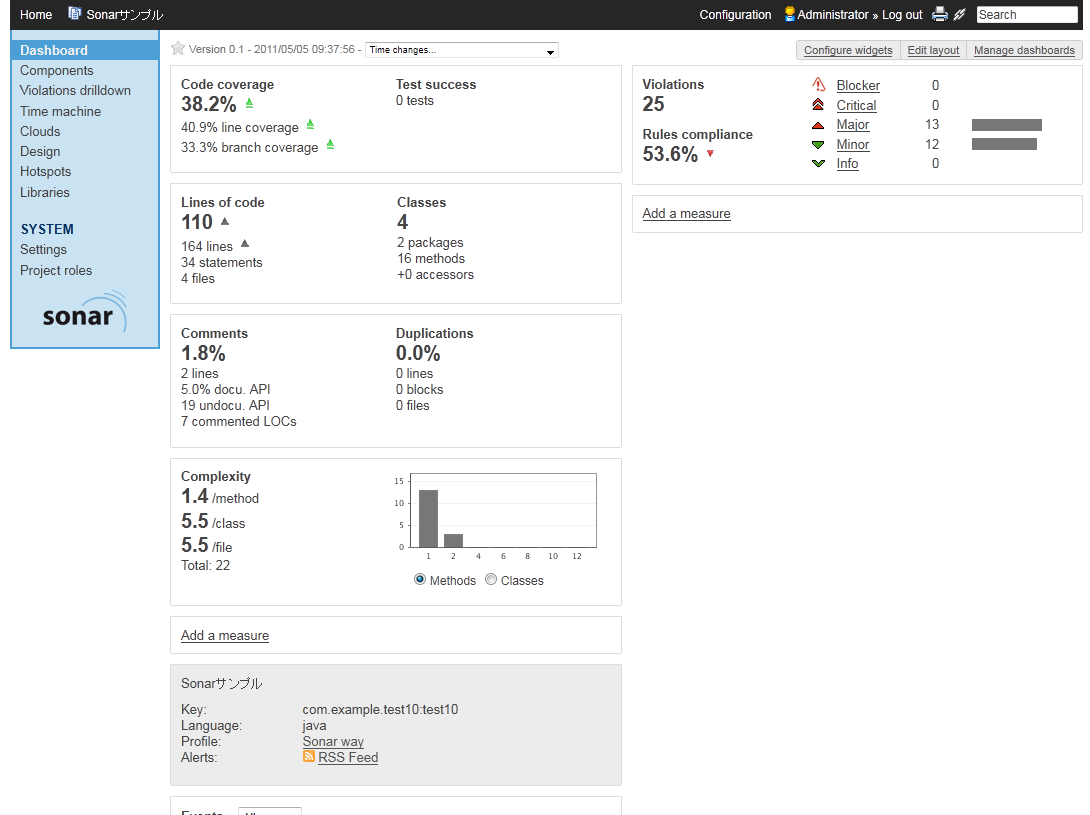Open Configuration in the top bar
The height and width of the screenshot is (815, 1090).
point(735,15)
